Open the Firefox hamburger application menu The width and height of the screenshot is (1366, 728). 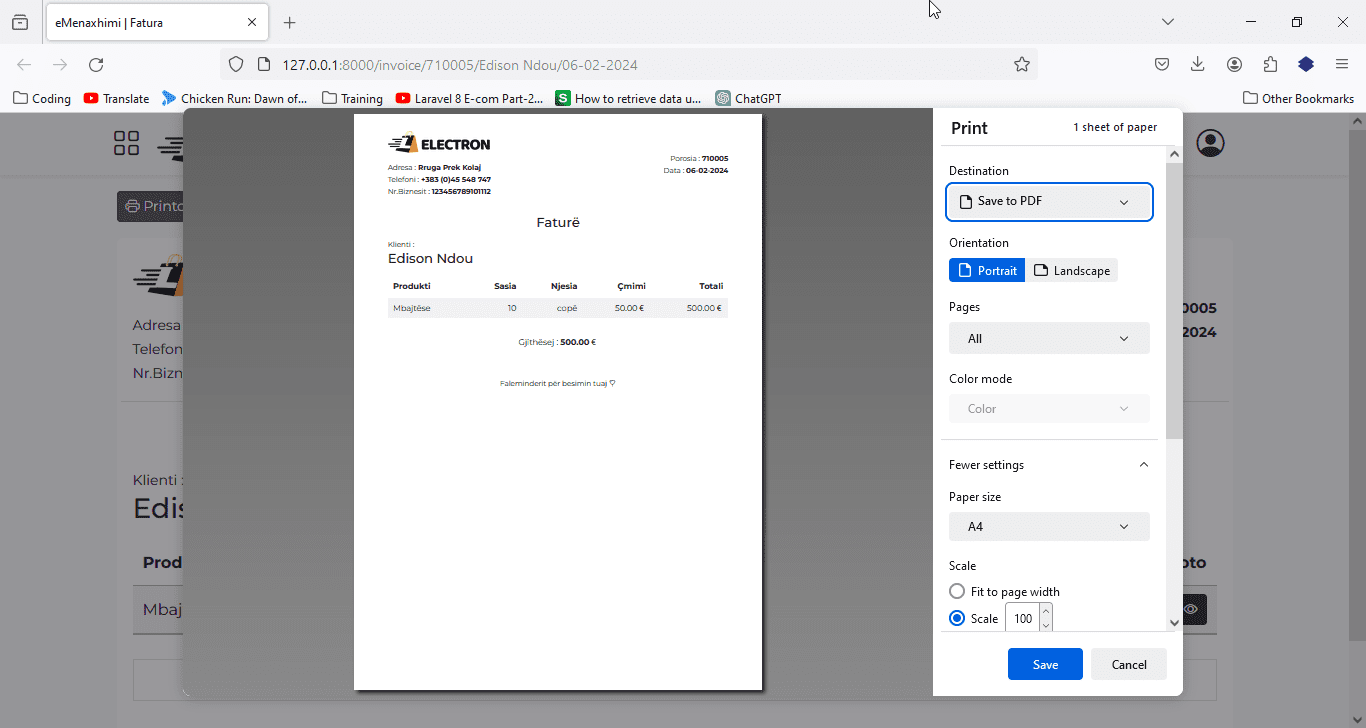[x=1342, y=65]
